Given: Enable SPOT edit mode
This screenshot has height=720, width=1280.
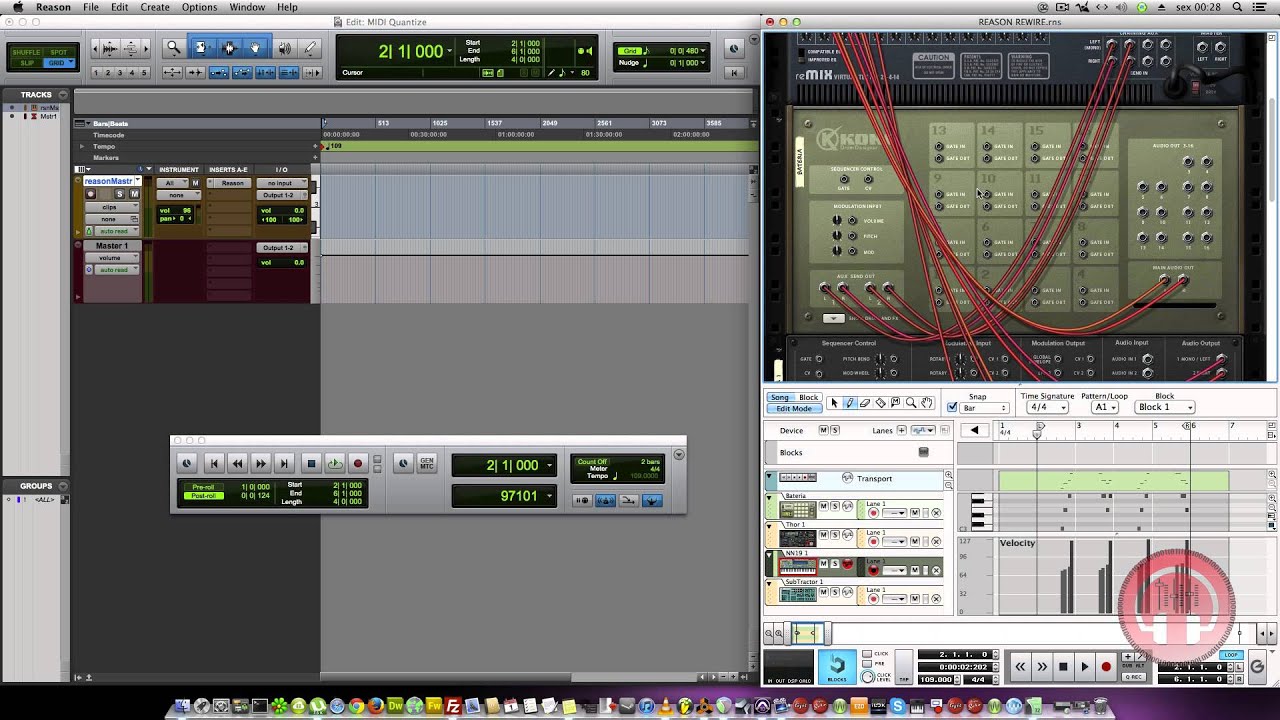Looking at the screenshot, I should (59, 52).
